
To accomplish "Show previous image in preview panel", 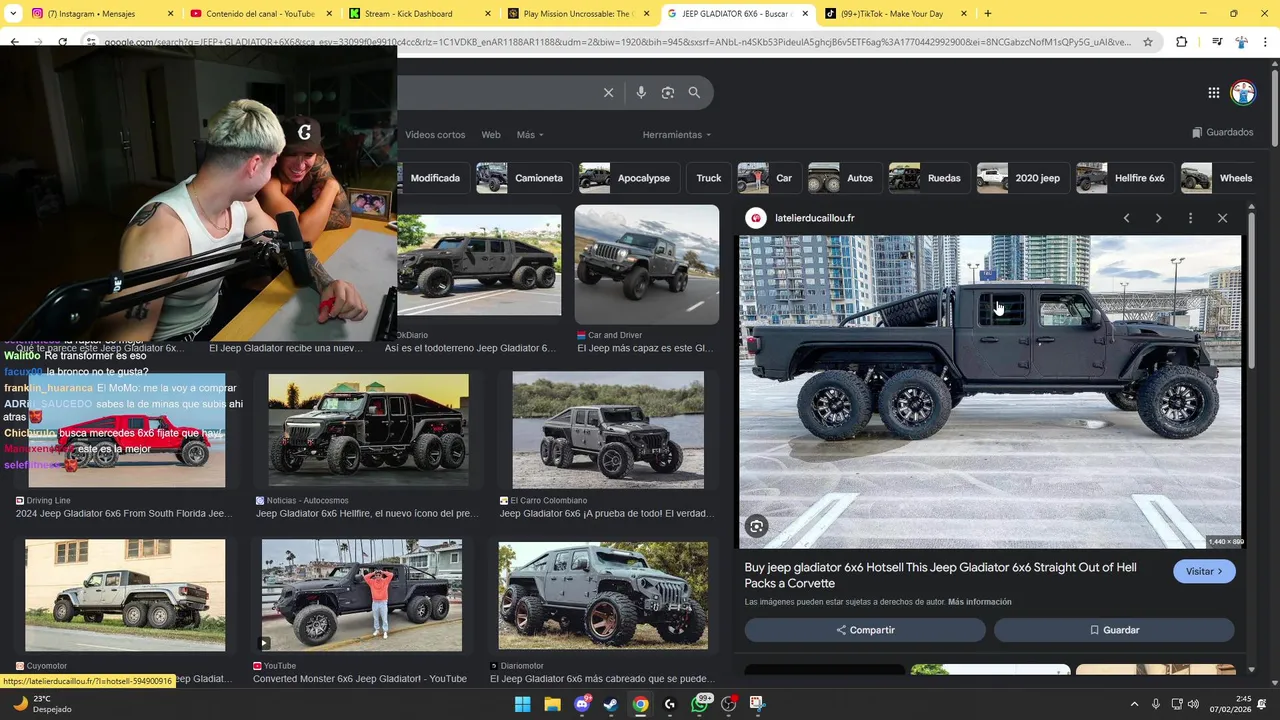I will [x=1126, y=218].
